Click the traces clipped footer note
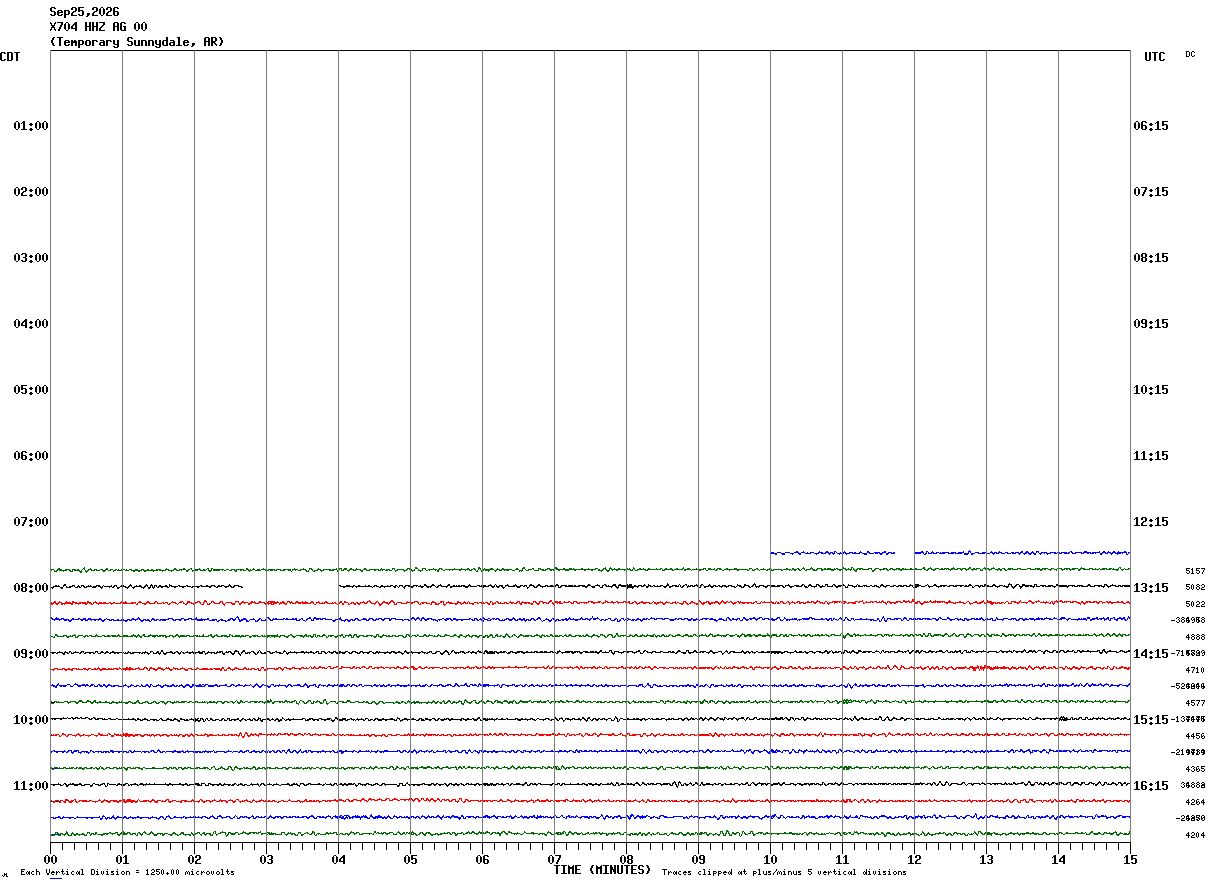 784,873
